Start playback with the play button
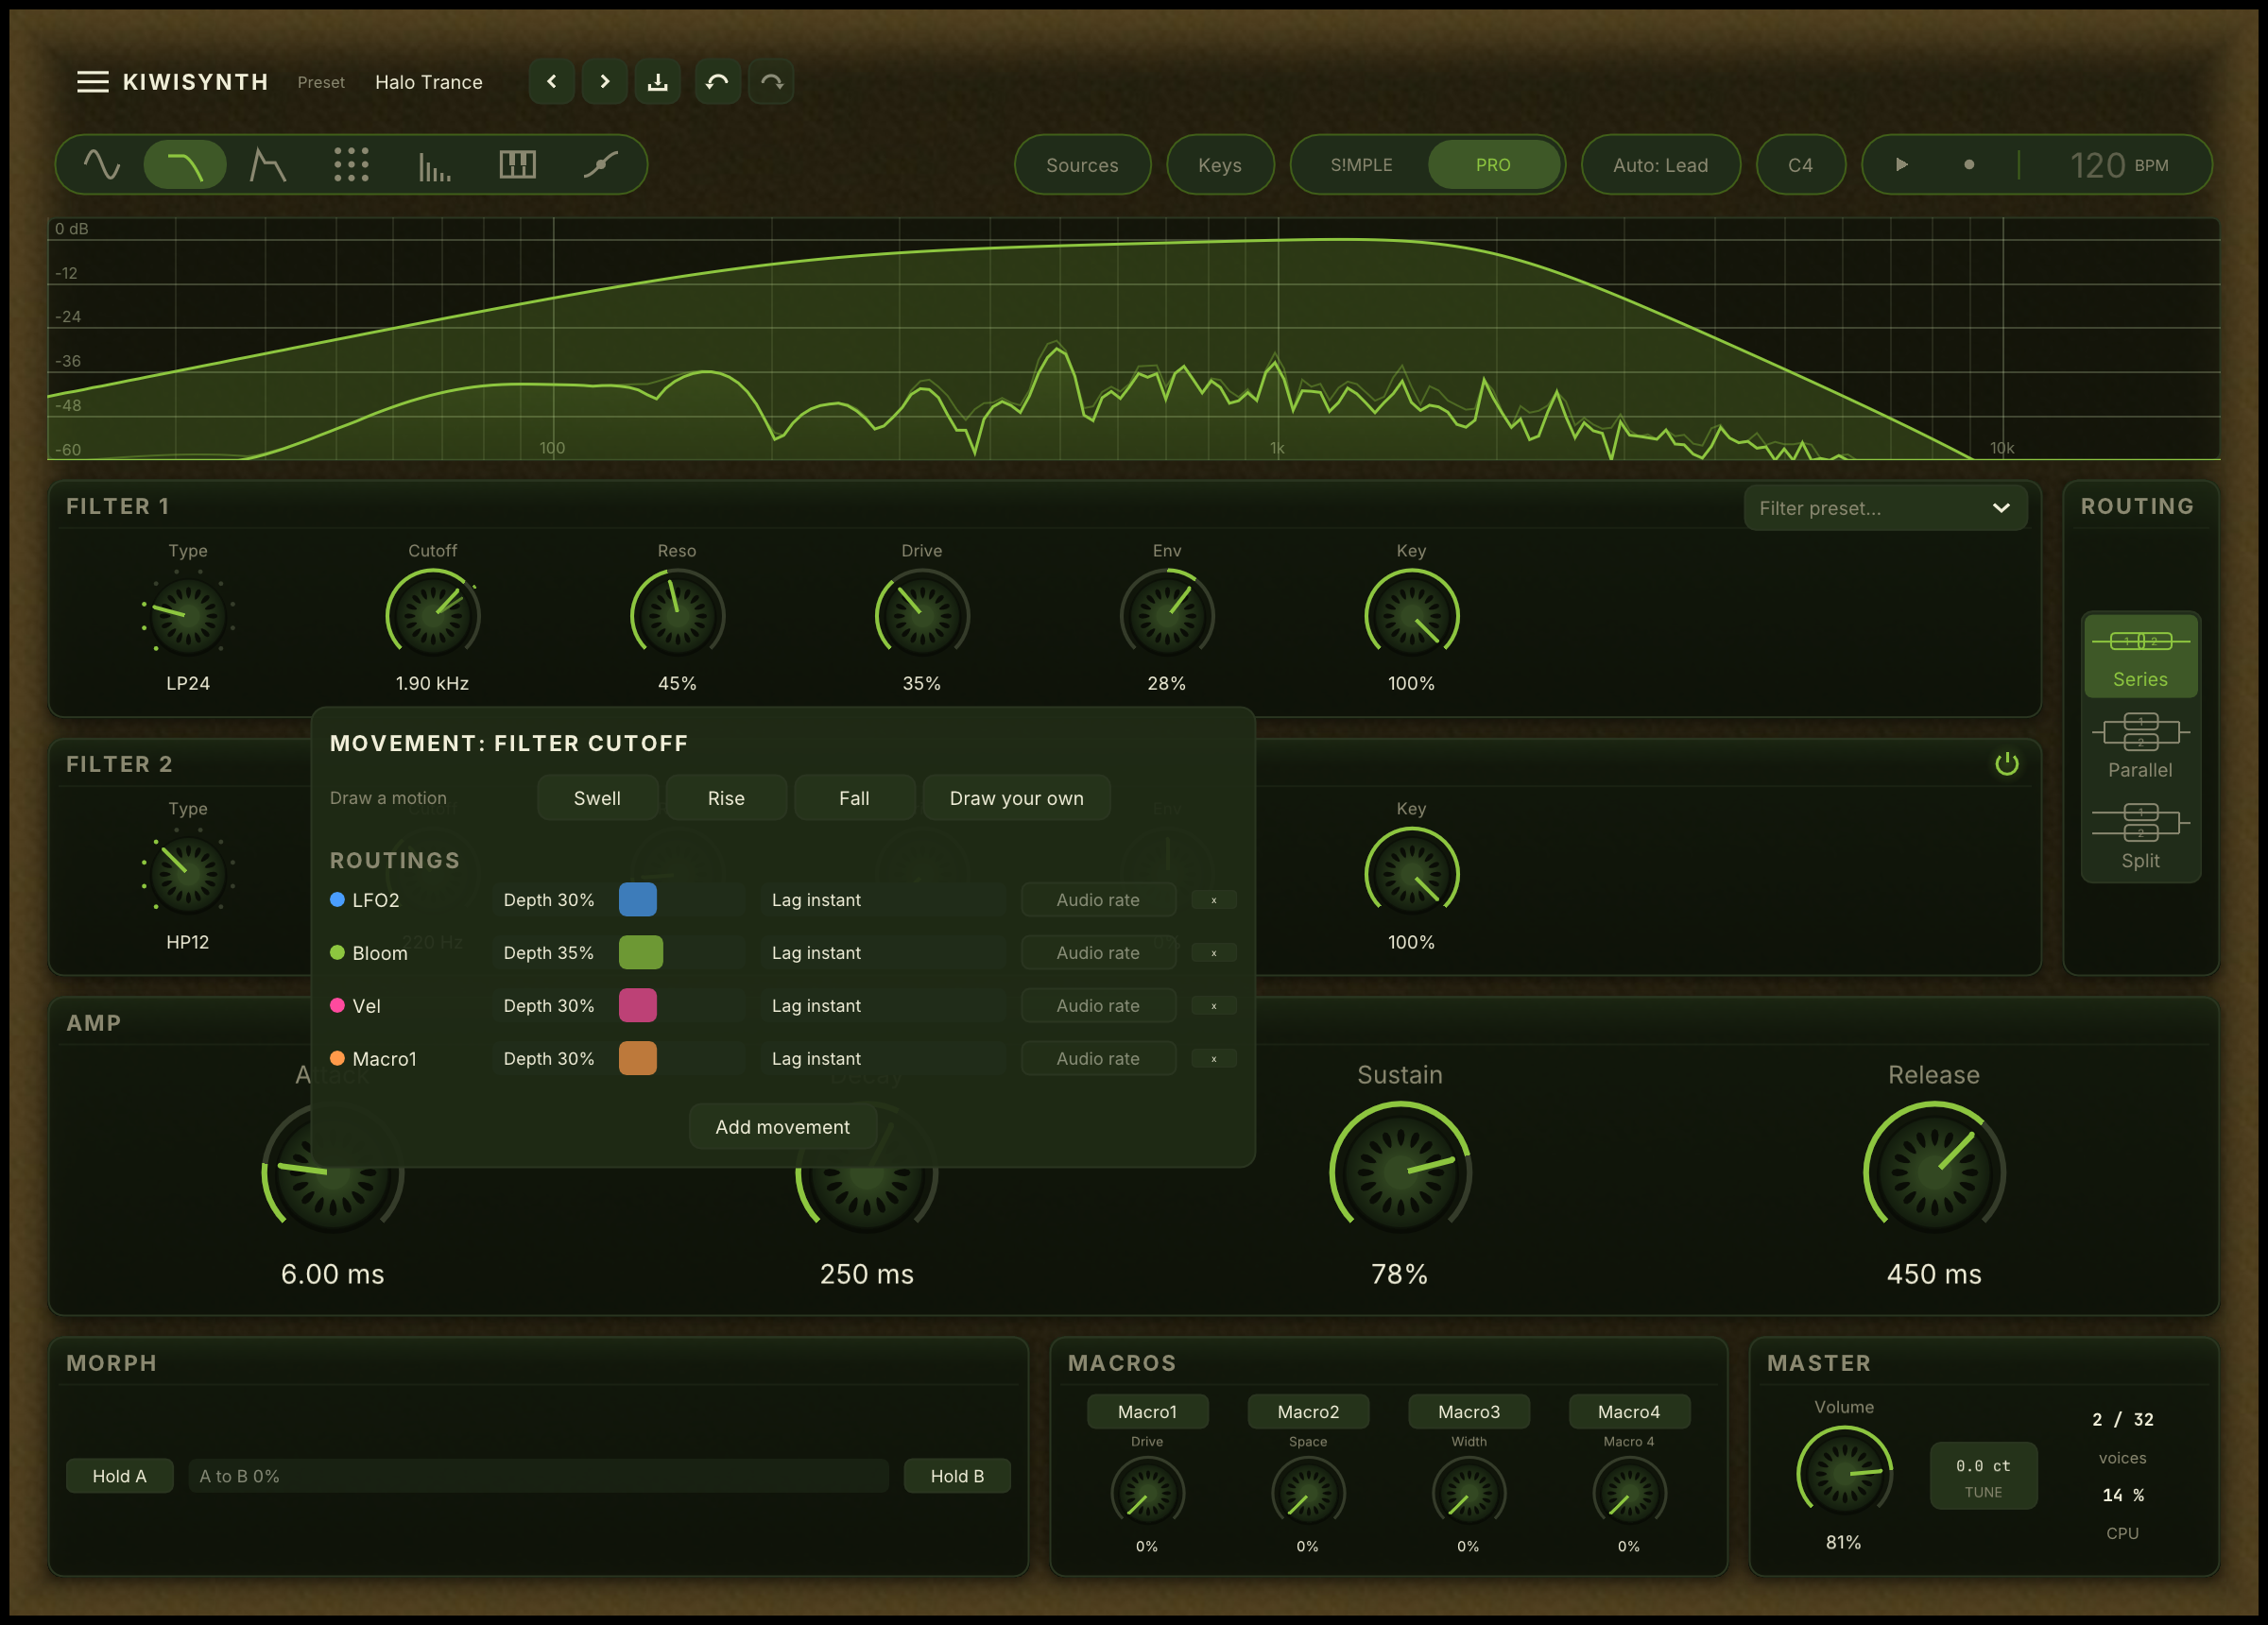The image size is (2268, 1625). point(1902,165)
